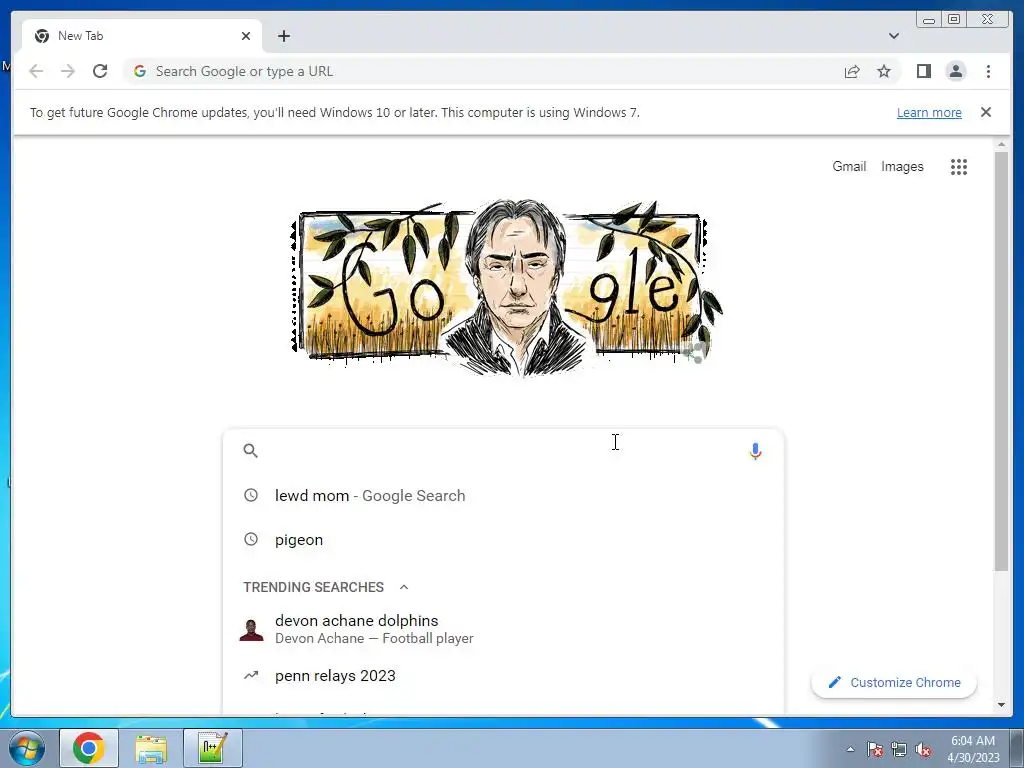
Task: Click the share page icon in address bar
Action: tap(852, 71)
